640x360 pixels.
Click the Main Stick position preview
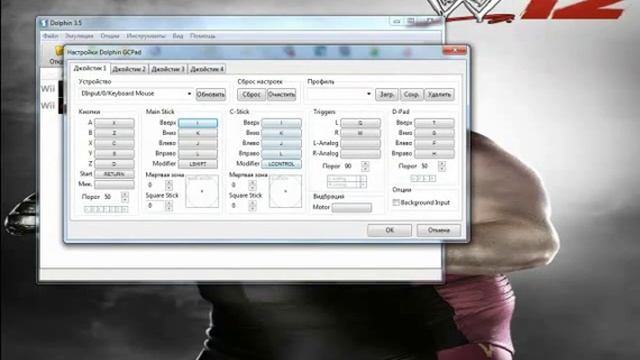(x=202, y=191)
